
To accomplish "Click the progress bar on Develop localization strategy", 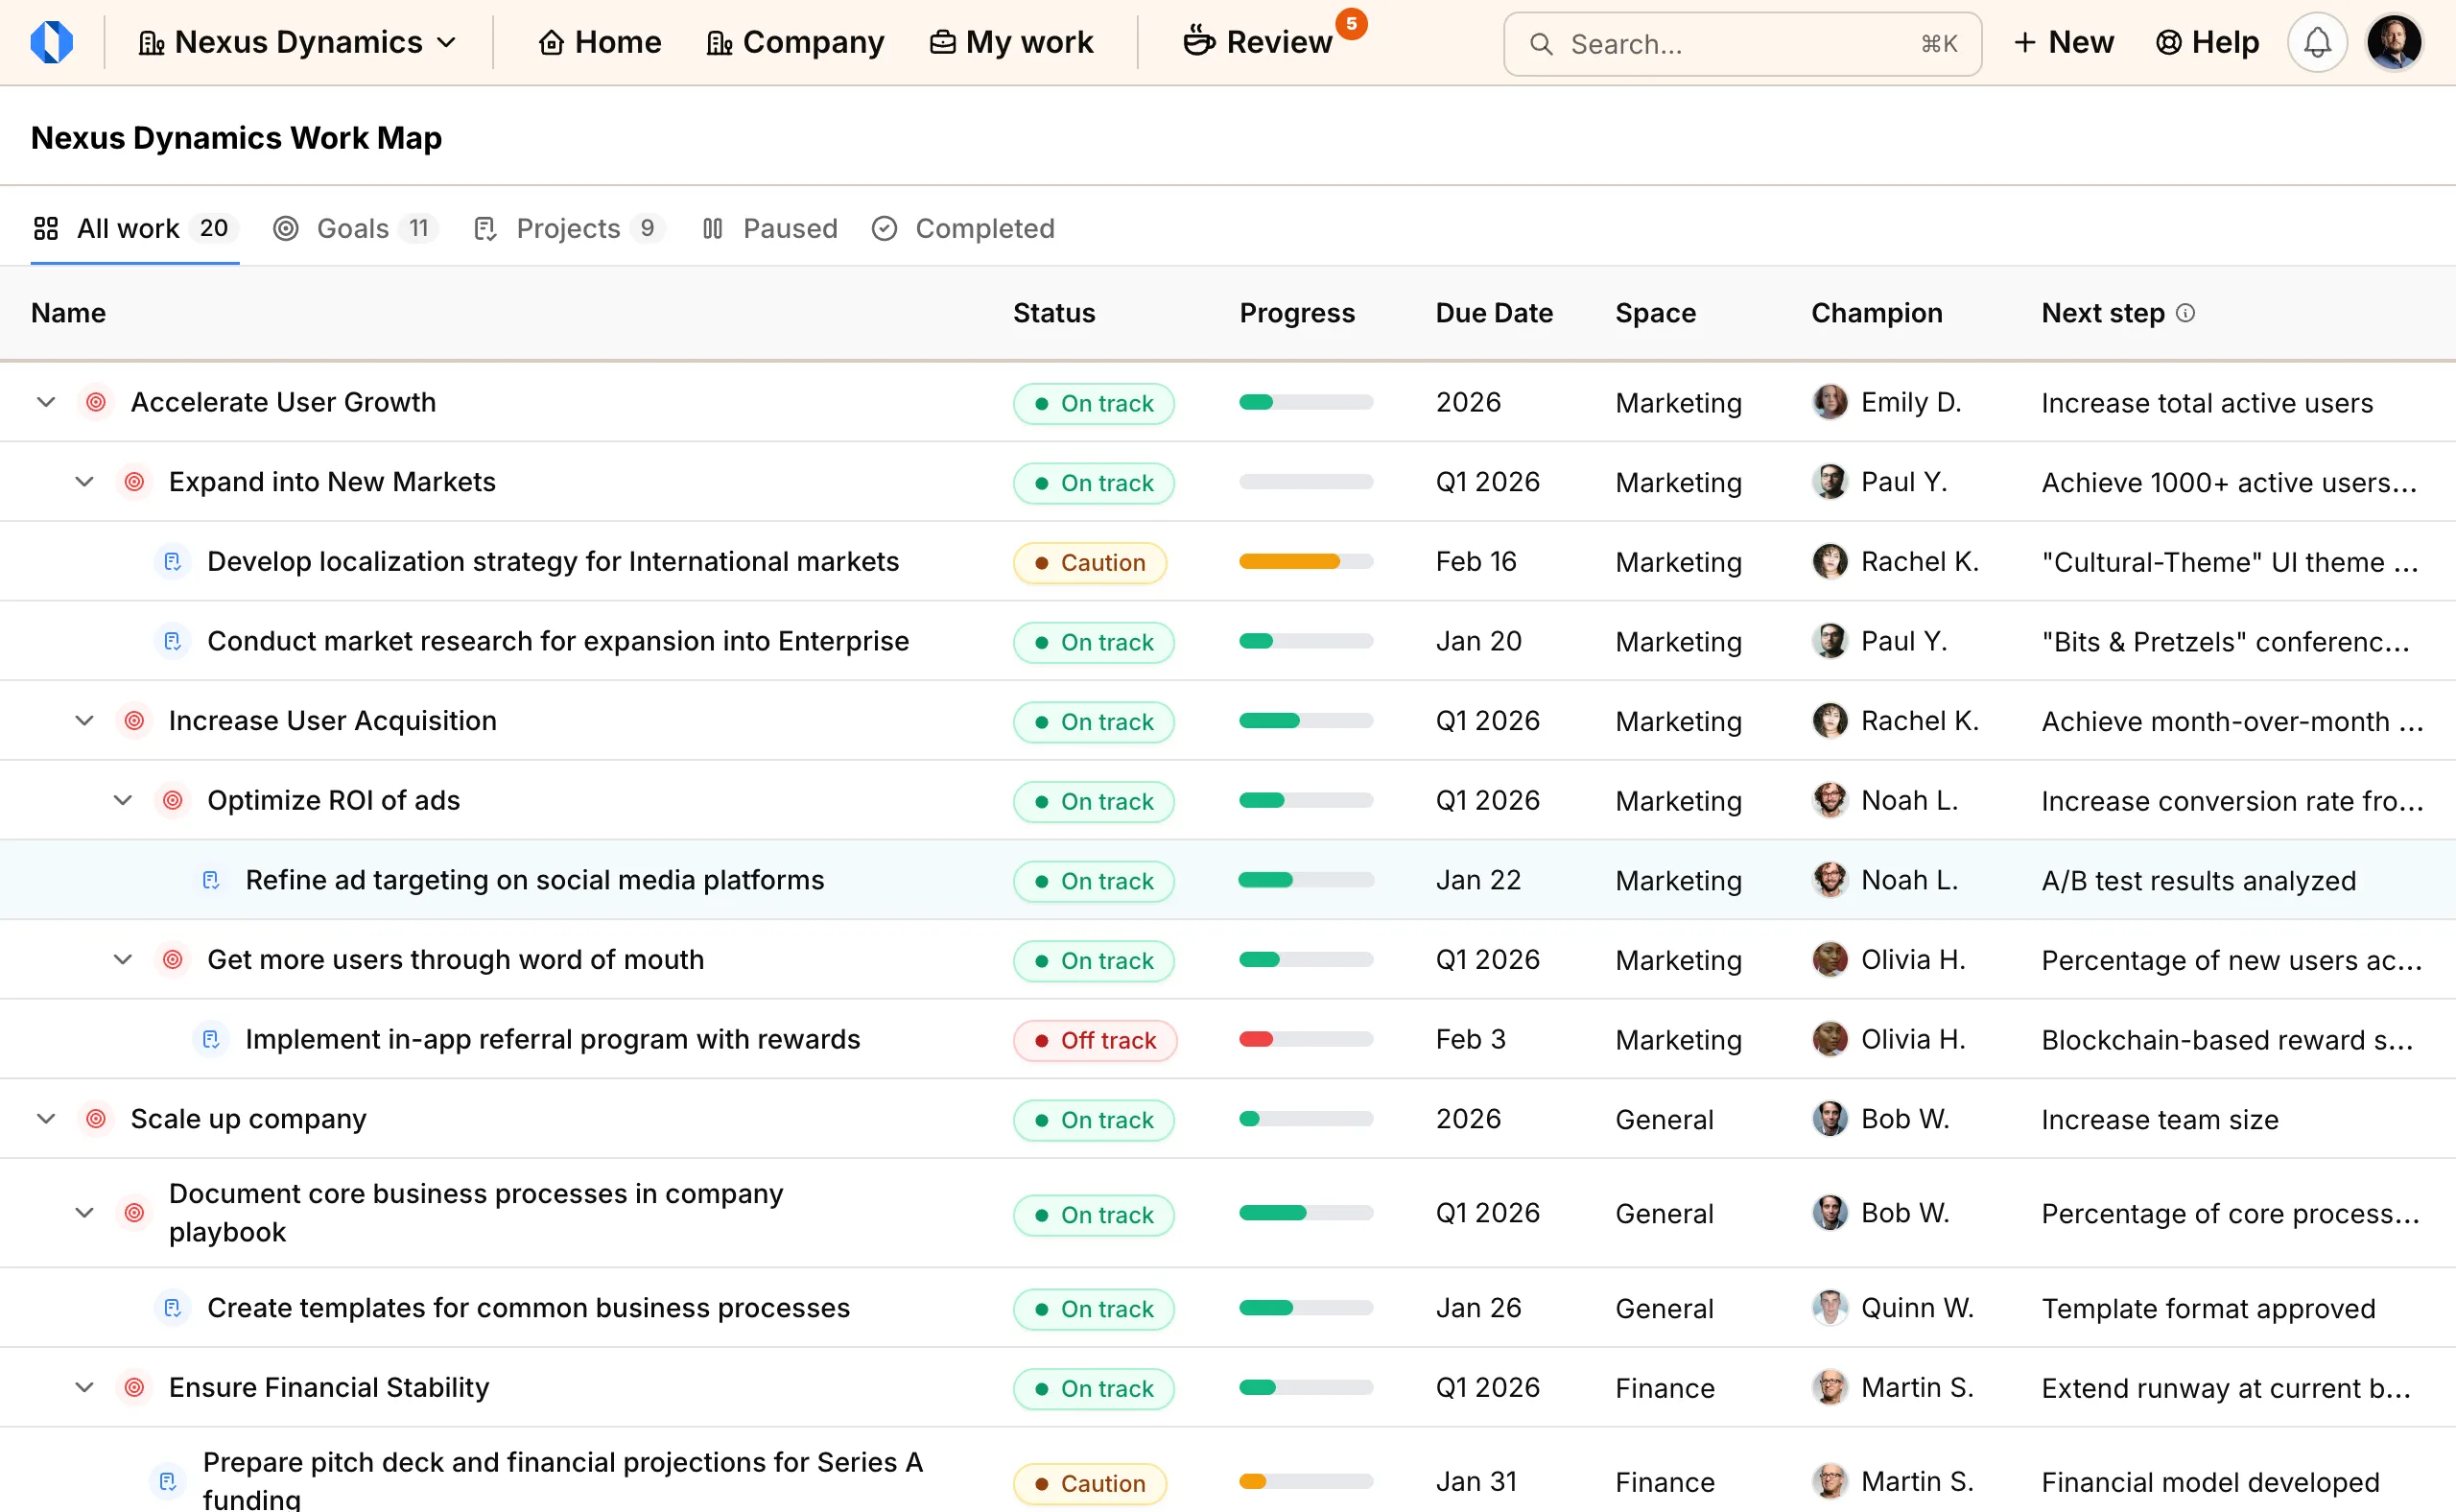I will [x=1305, y=561].
